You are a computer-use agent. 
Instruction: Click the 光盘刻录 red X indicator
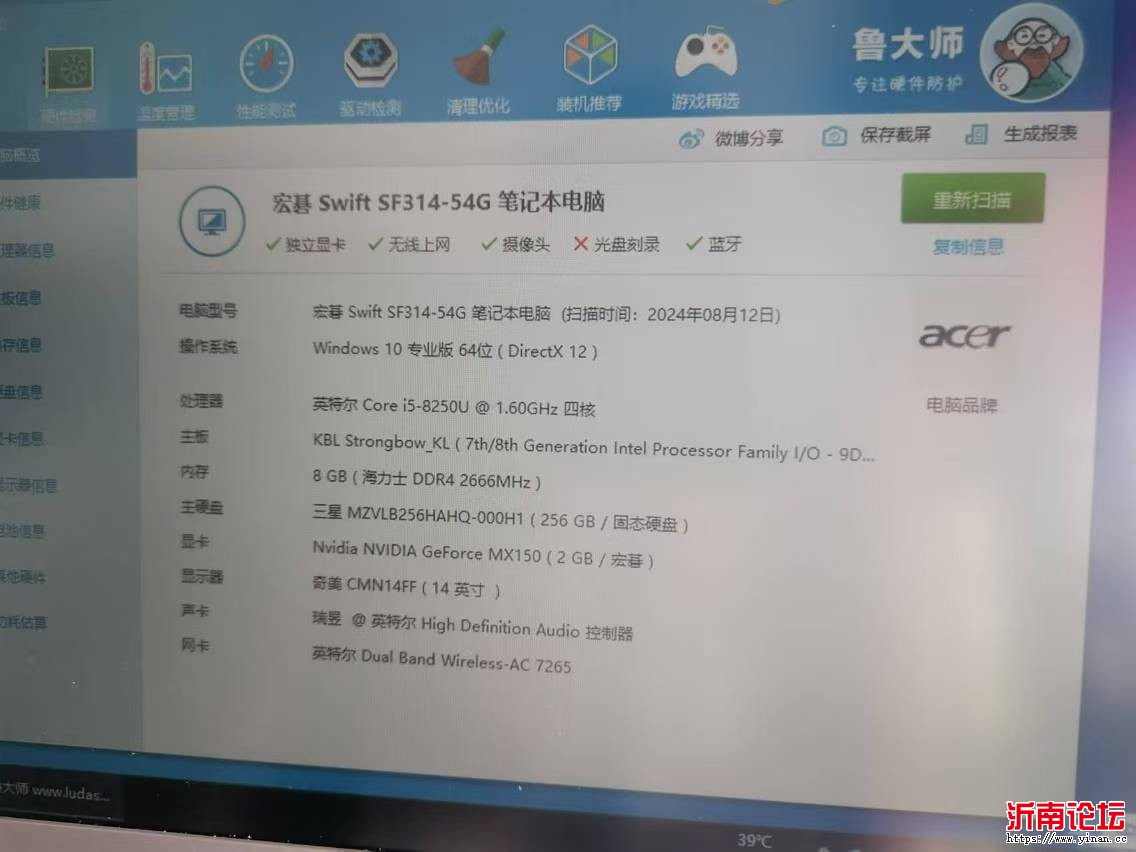tap(581, 244)
